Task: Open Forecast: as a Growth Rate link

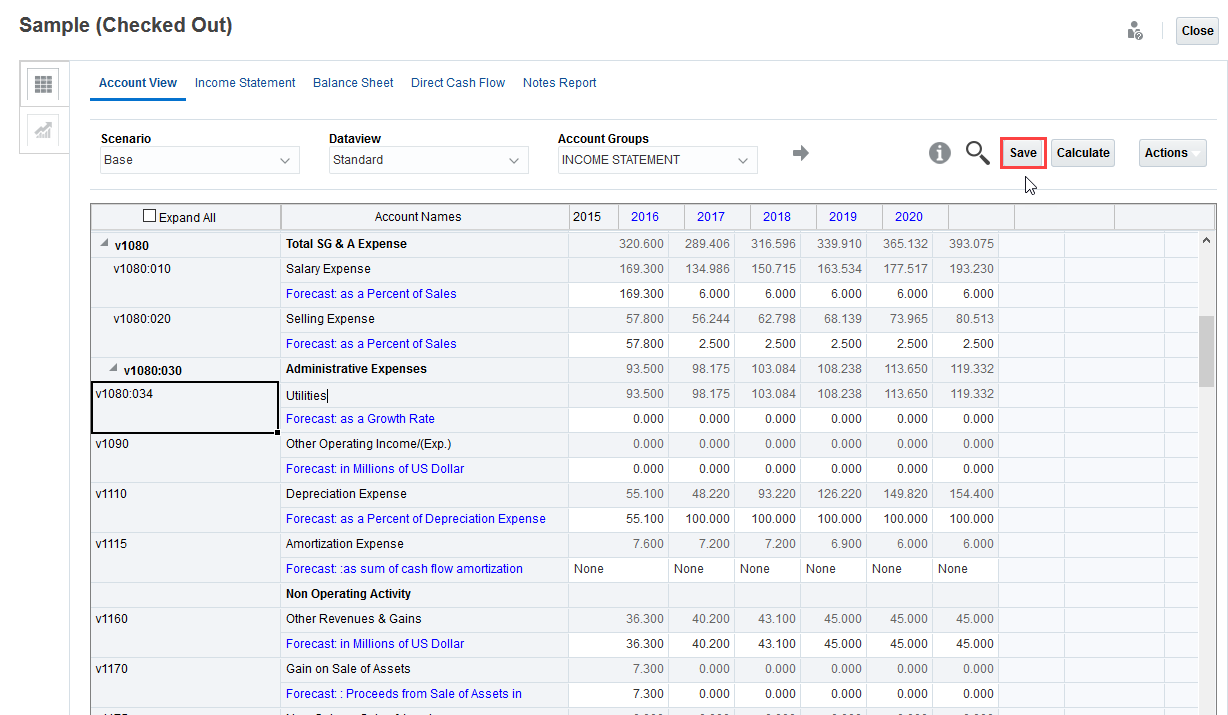Action: click(360, 419)
